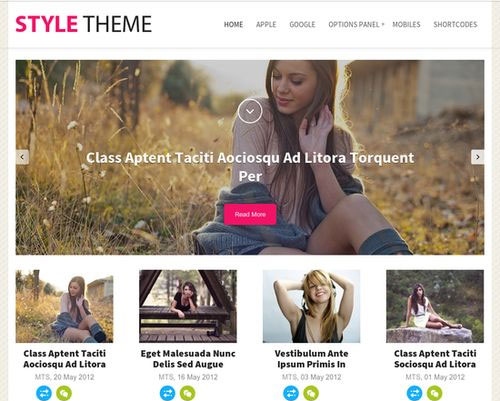Advance slider with right arrow
The height and width of the screenshot is (401, 500).
tap(477, 157)
